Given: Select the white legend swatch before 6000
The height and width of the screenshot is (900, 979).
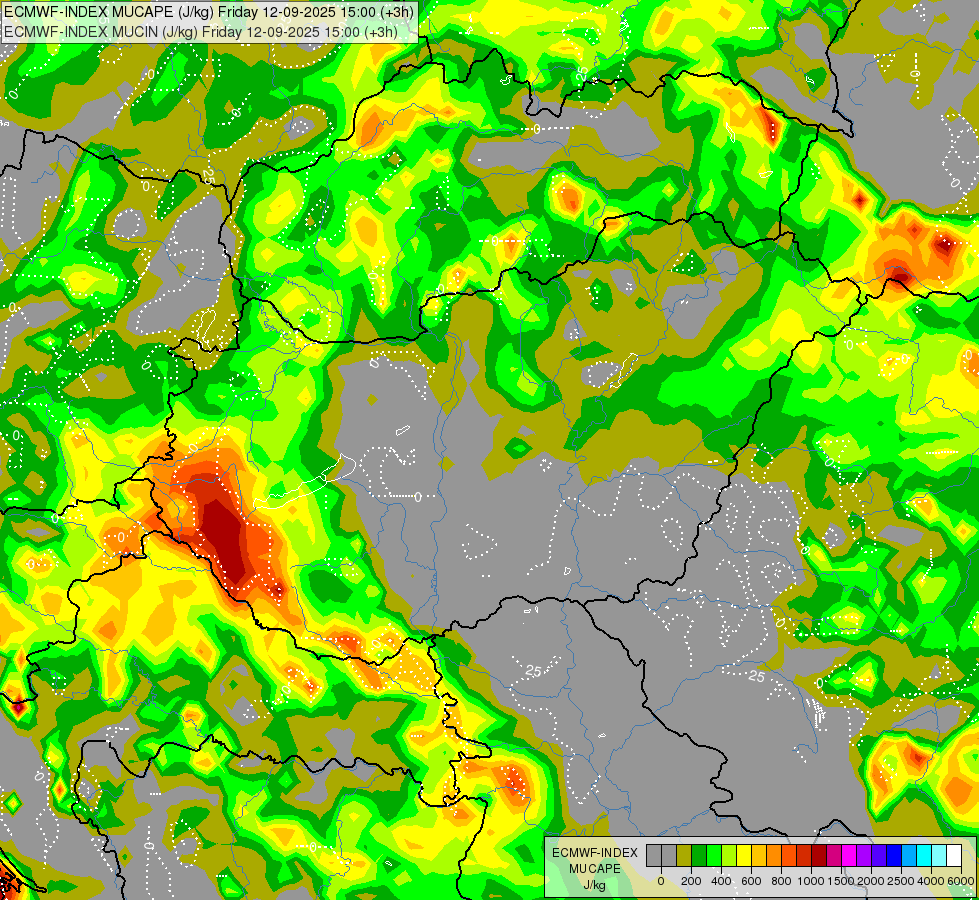Looking at the screenshot, I should click(954, 855).
